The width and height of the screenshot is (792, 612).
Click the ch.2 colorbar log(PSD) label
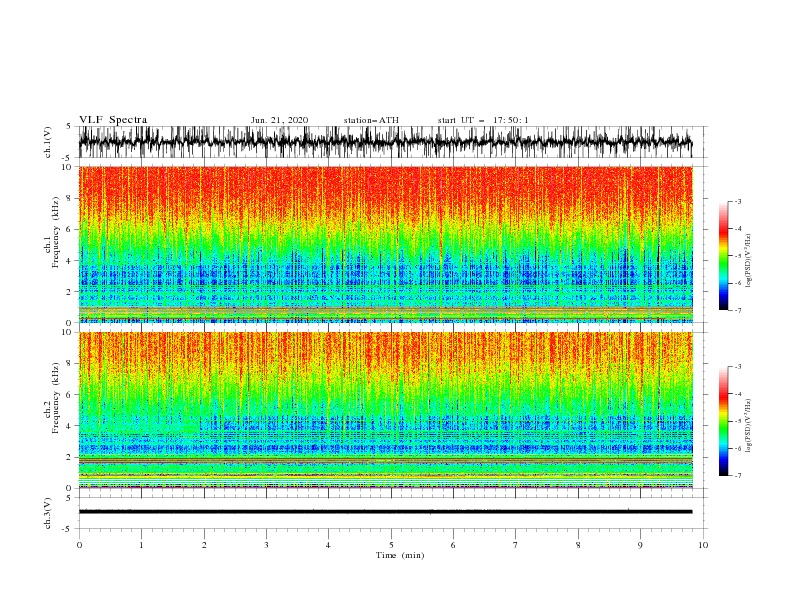coord(748,426)
